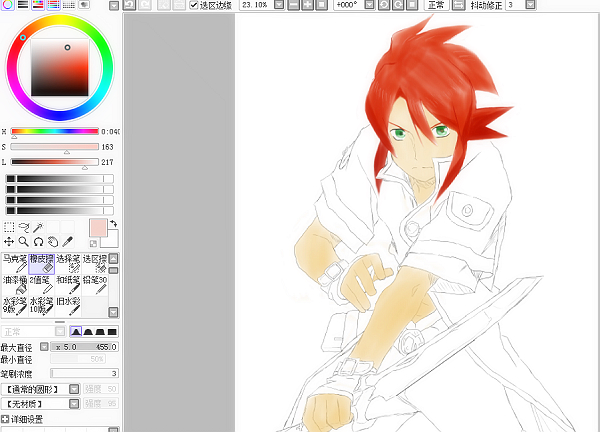Toggle the color mixer panel icon

point(53,5)
